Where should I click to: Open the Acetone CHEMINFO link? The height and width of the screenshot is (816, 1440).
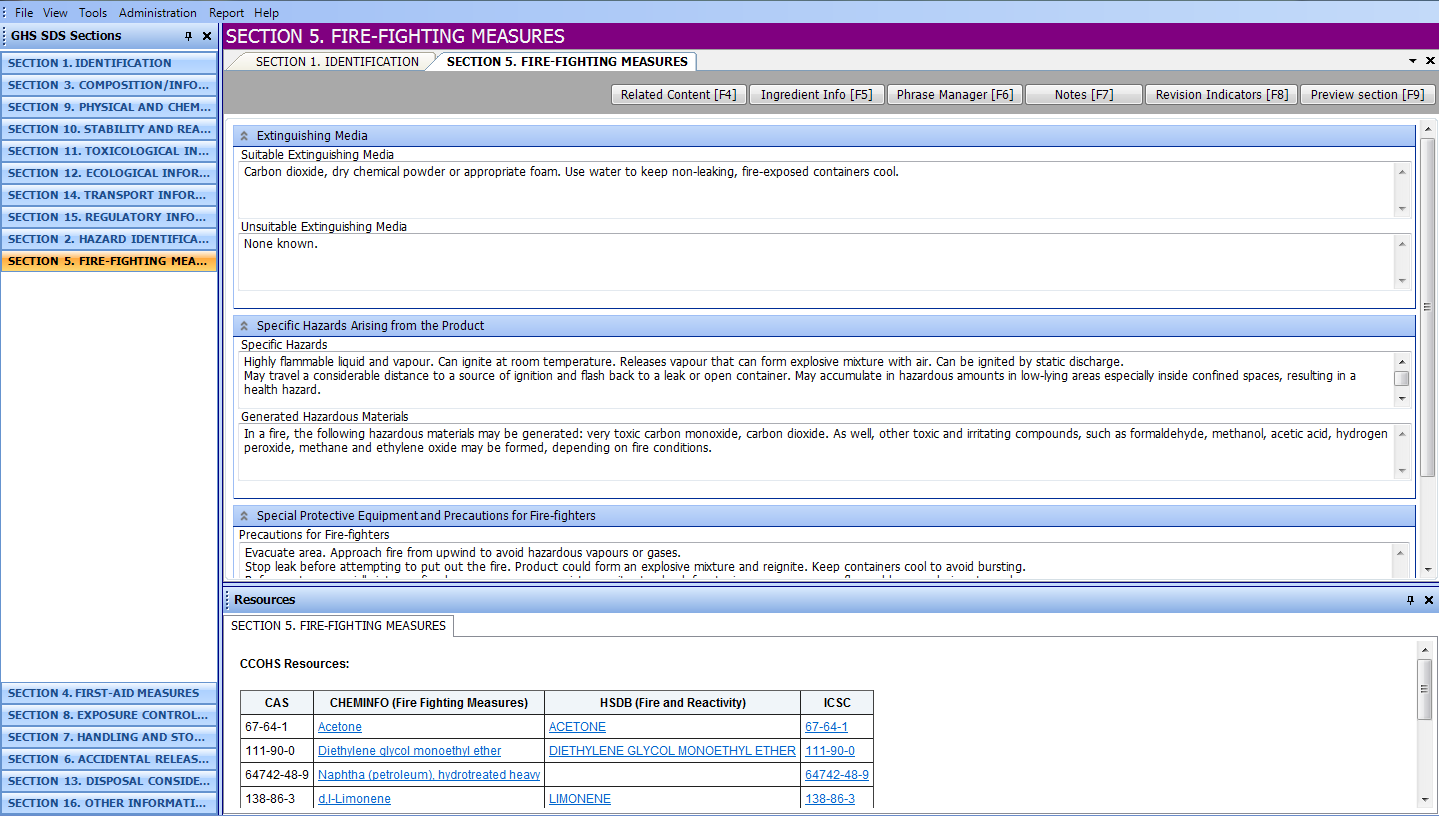tap(340, 727)
